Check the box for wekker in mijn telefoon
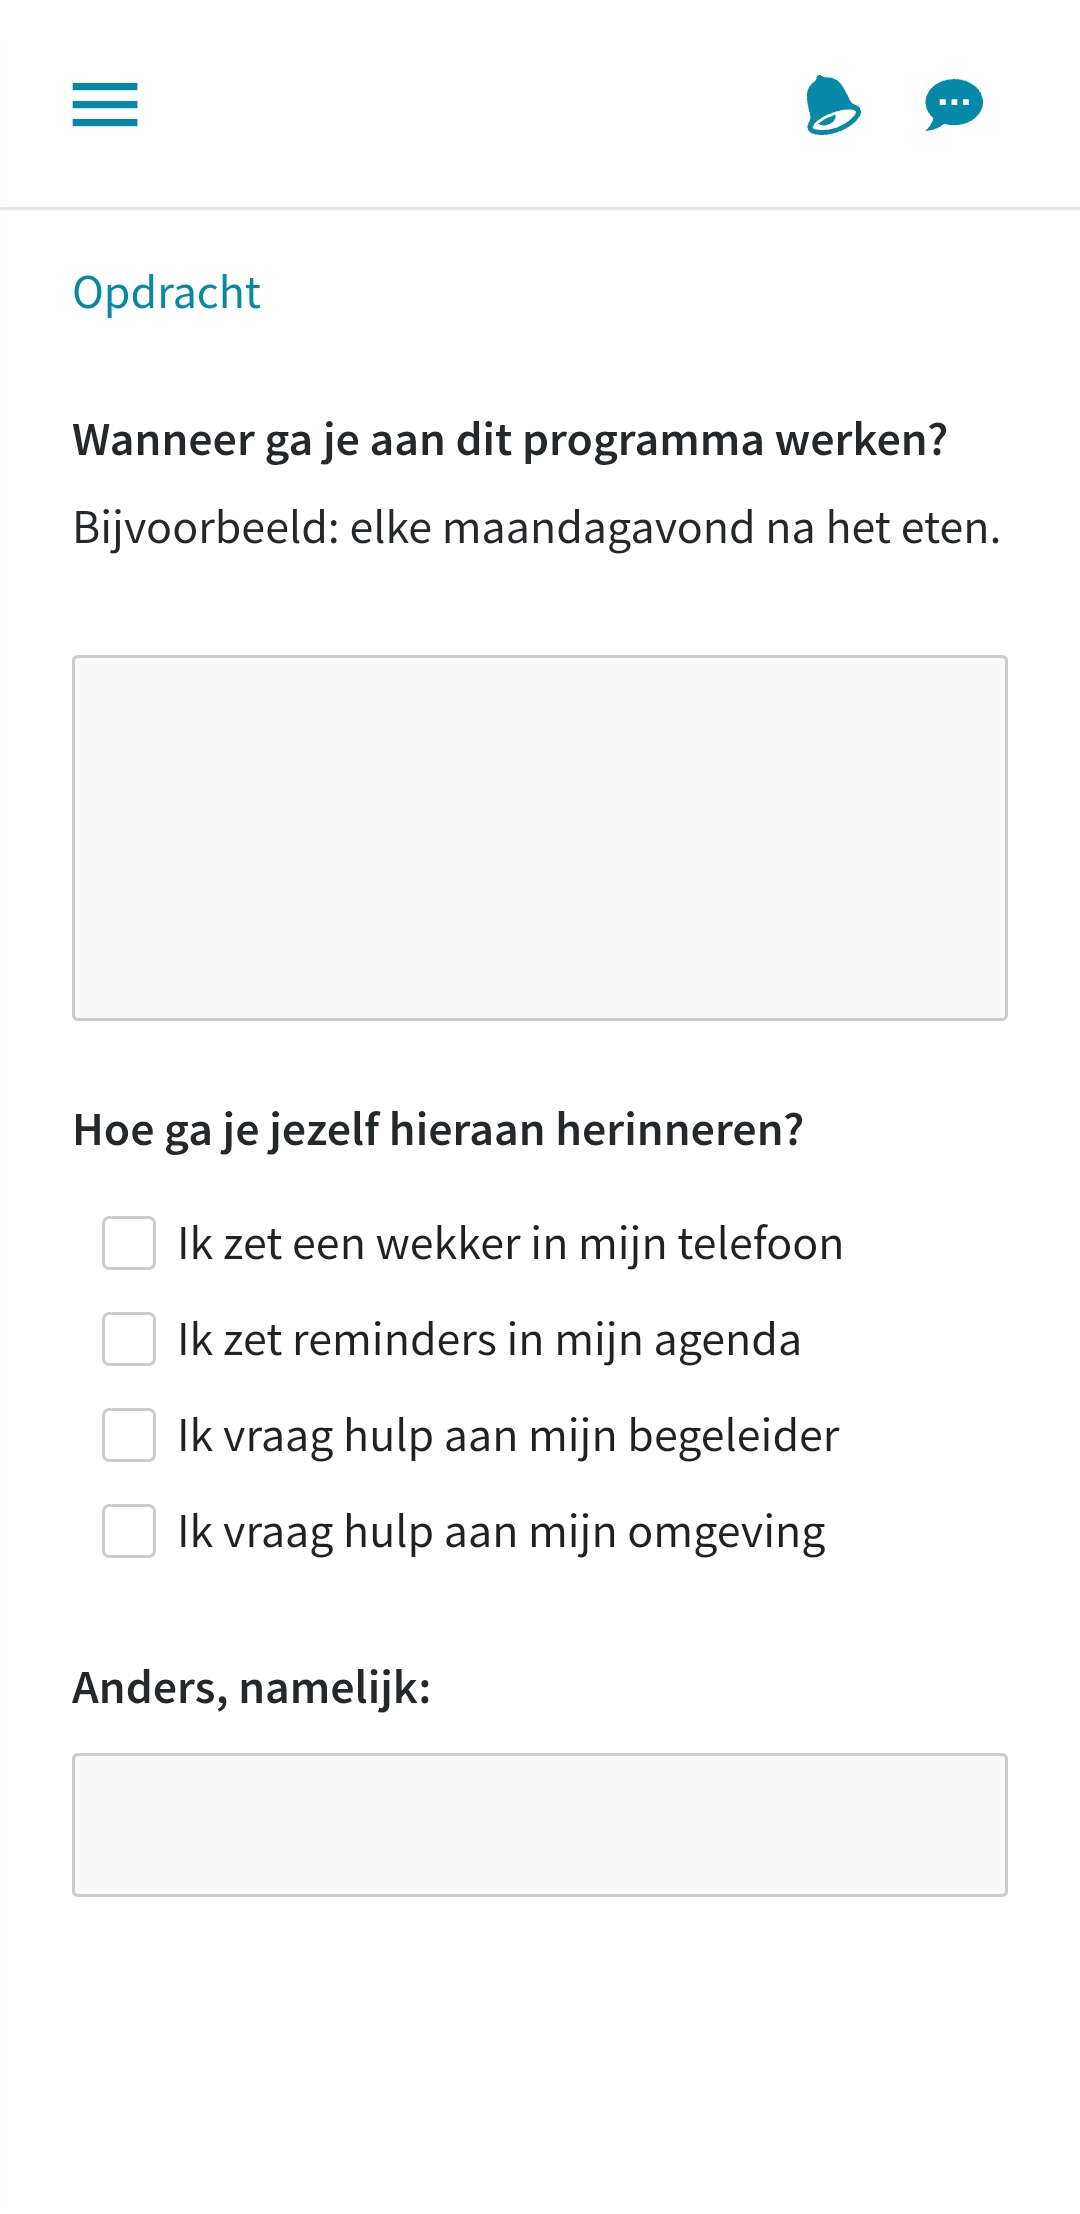 [129, 1243]
